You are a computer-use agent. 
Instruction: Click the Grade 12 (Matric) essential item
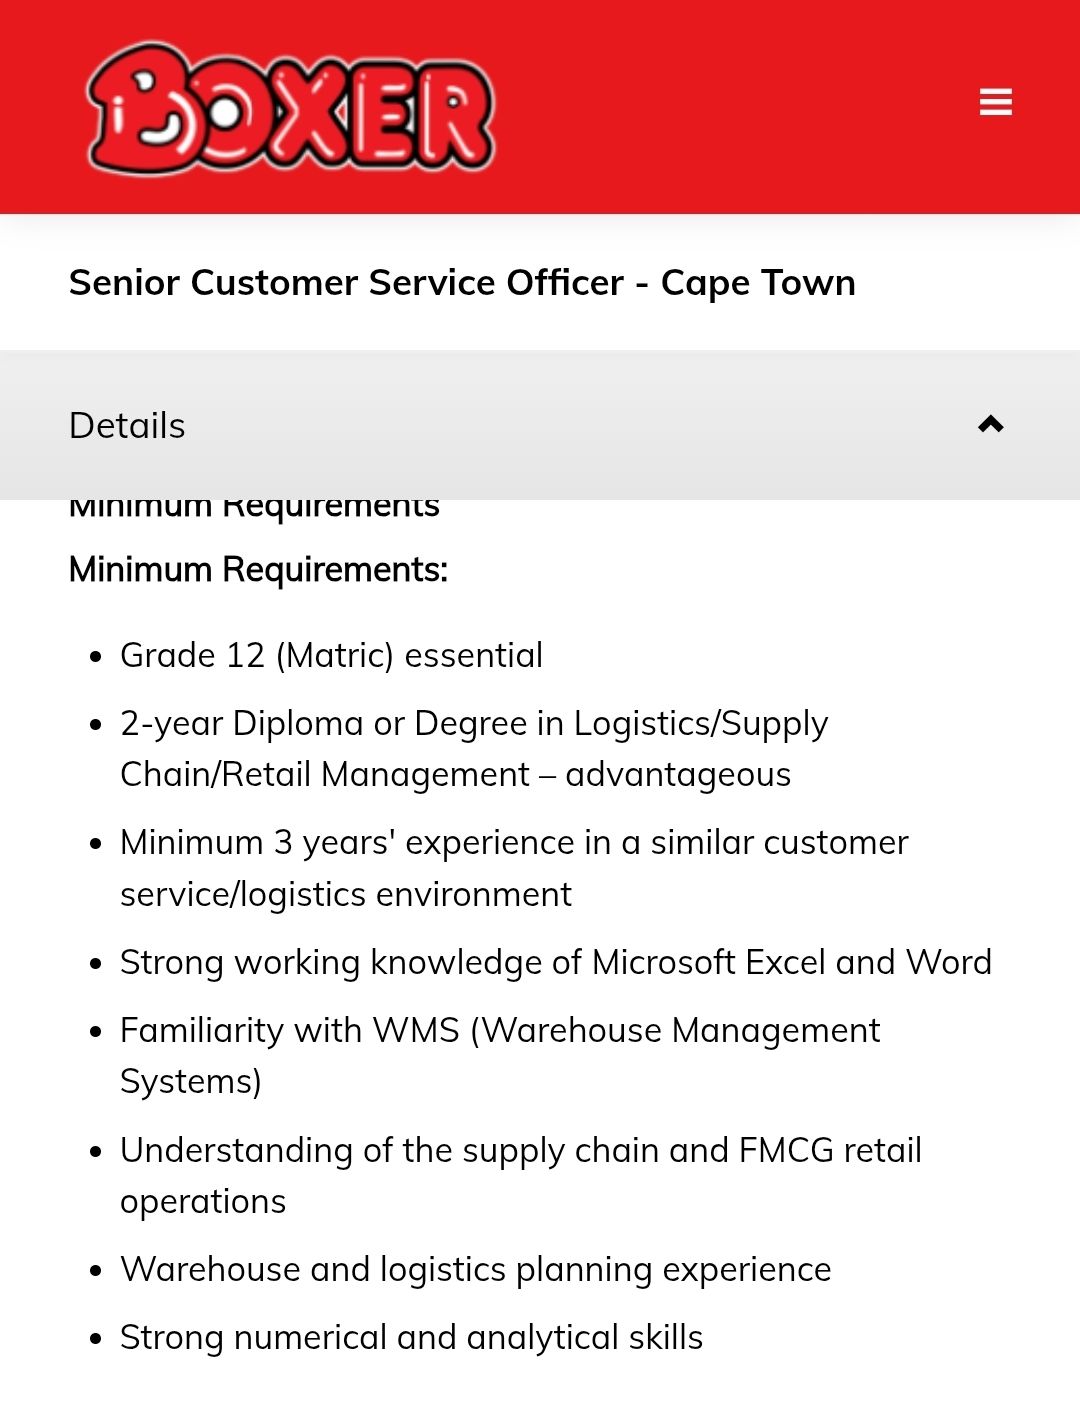click(x=331, y=656)
